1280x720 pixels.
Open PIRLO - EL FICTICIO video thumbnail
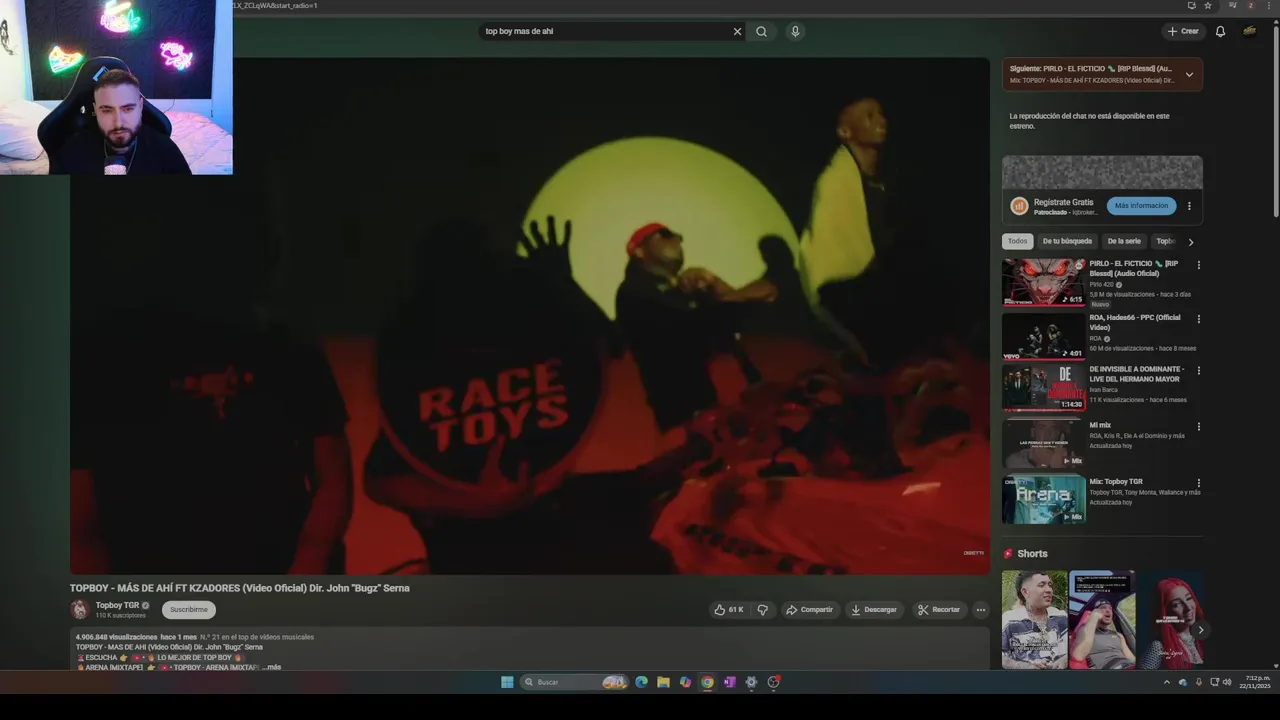point(1043,282)
